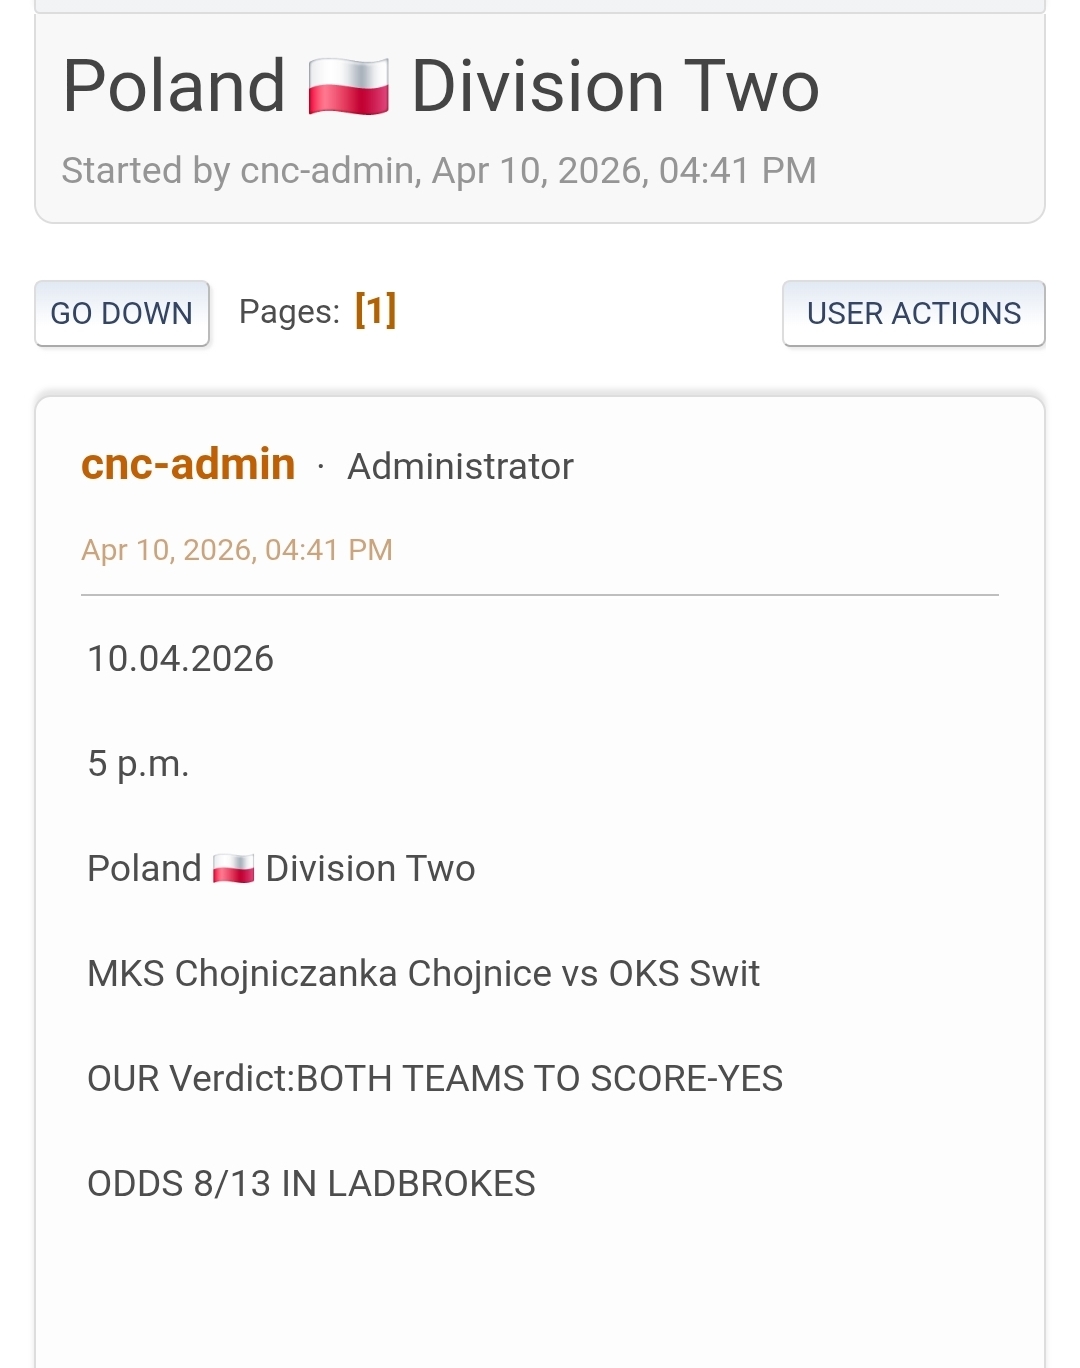Click the Poland flag in thread title
Viewport: 1080px width, 1368px height.
click(x=348, y=87)
